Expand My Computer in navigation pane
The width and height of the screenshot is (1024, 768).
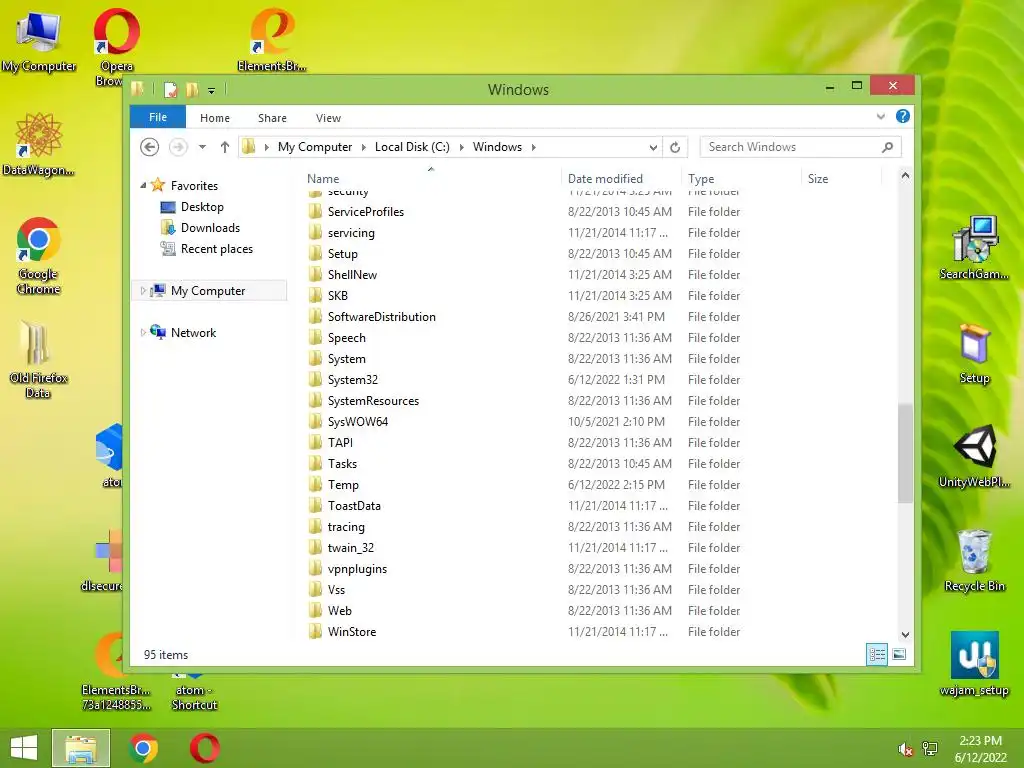(x=143, y=291)
